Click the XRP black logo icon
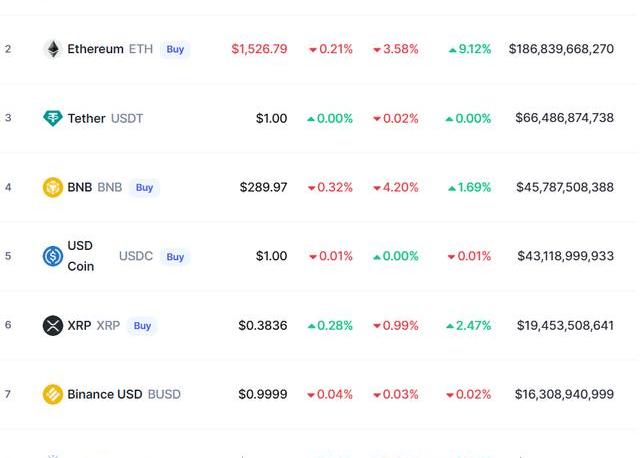This screenshot has width=640, height=458. click(53, 325)
